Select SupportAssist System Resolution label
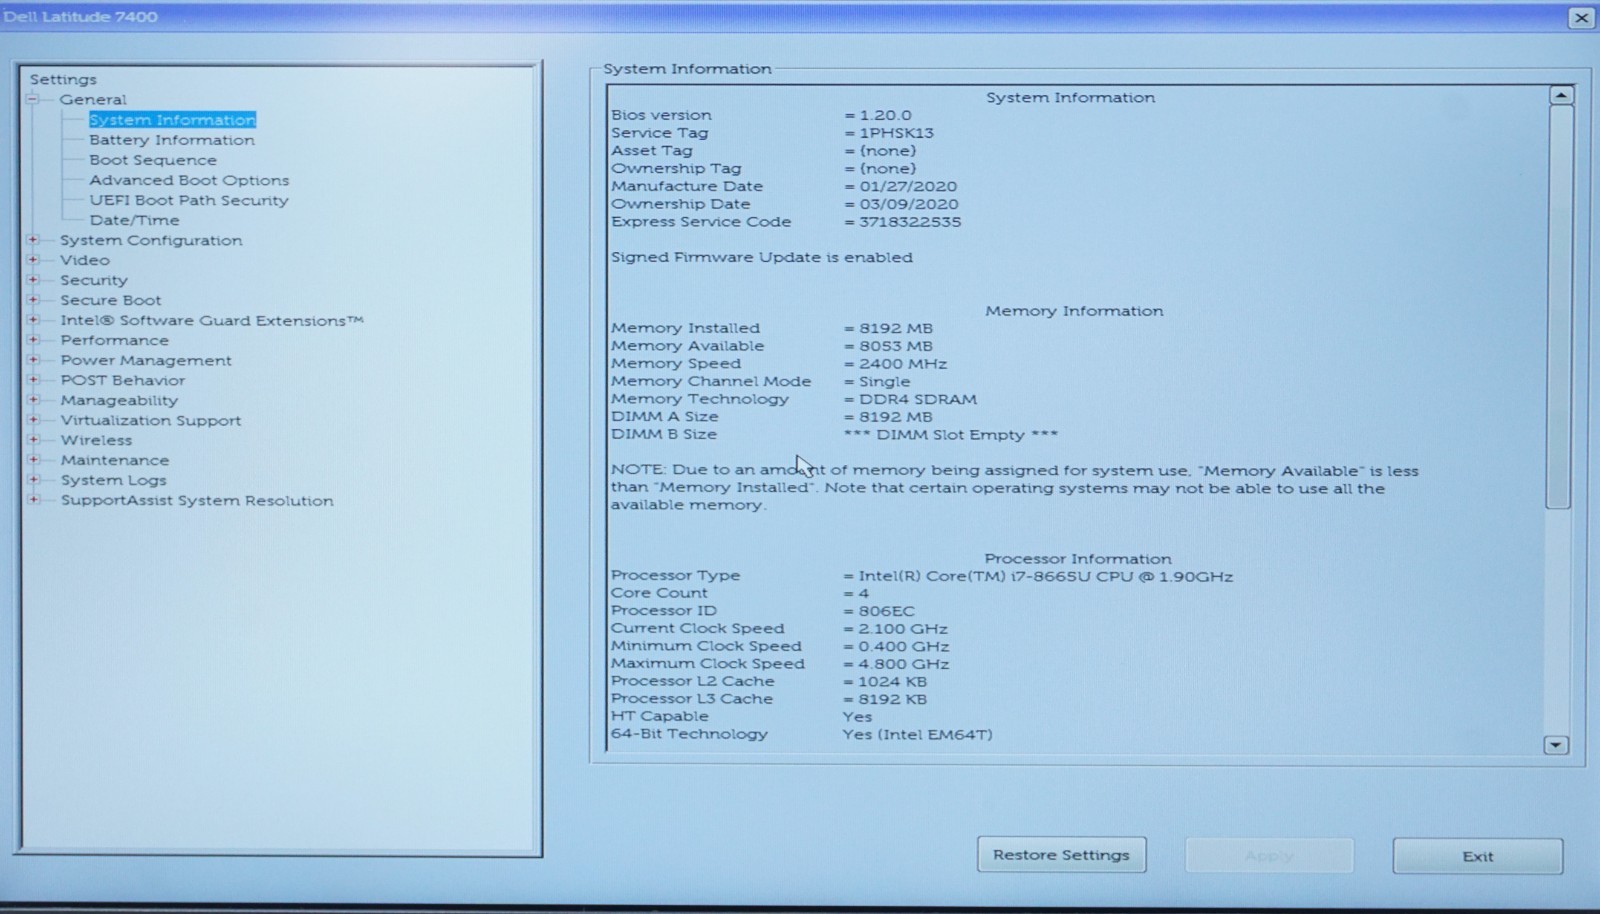The height and width of the screenshot is (914, 1600). pos(197,500)
